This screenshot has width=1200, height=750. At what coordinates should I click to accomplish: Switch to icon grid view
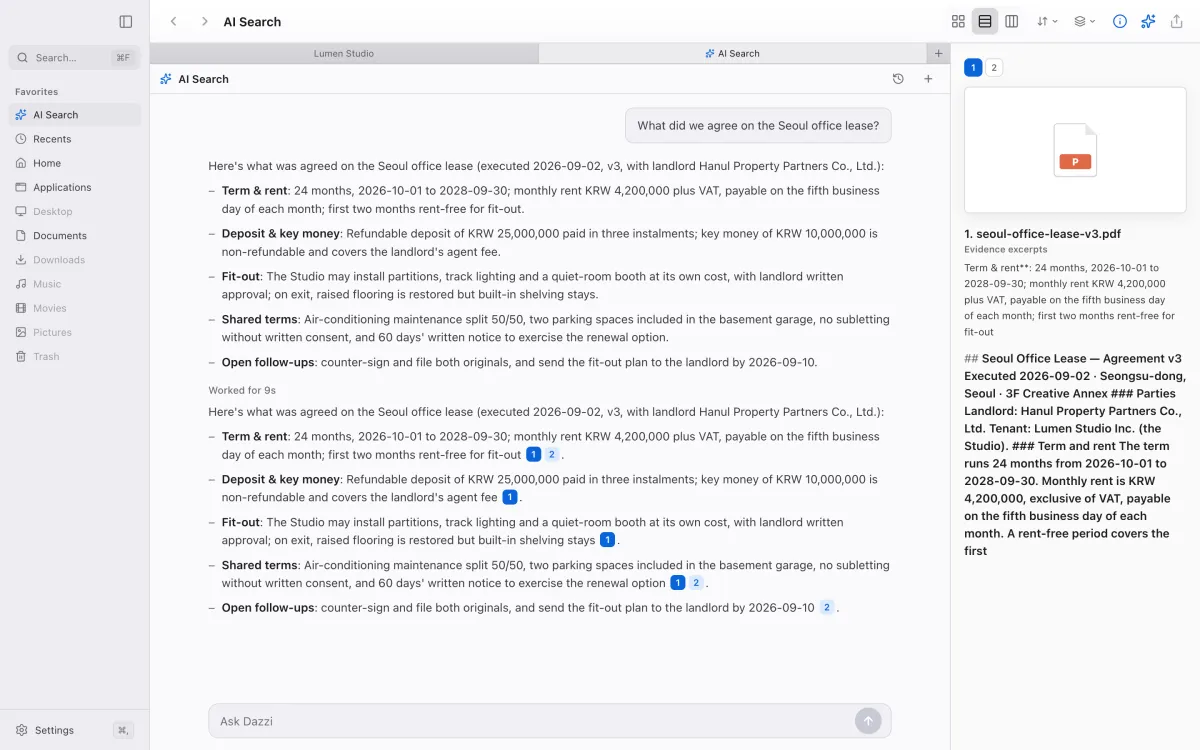958,21
